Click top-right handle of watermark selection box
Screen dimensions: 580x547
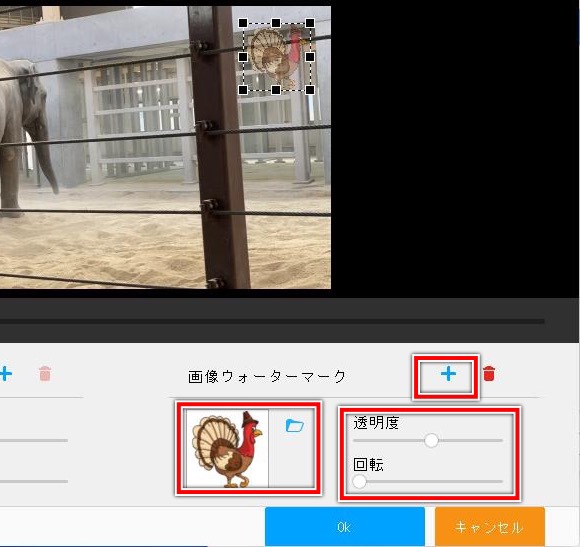[x=310, y=23]
